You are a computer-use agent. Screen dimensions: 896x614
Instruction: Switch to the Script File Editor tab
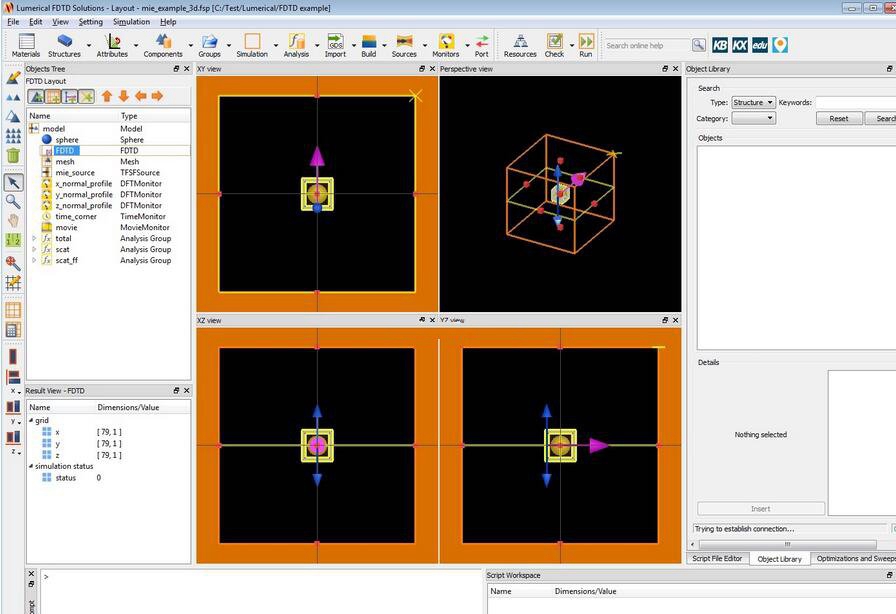tap(717, 559)
